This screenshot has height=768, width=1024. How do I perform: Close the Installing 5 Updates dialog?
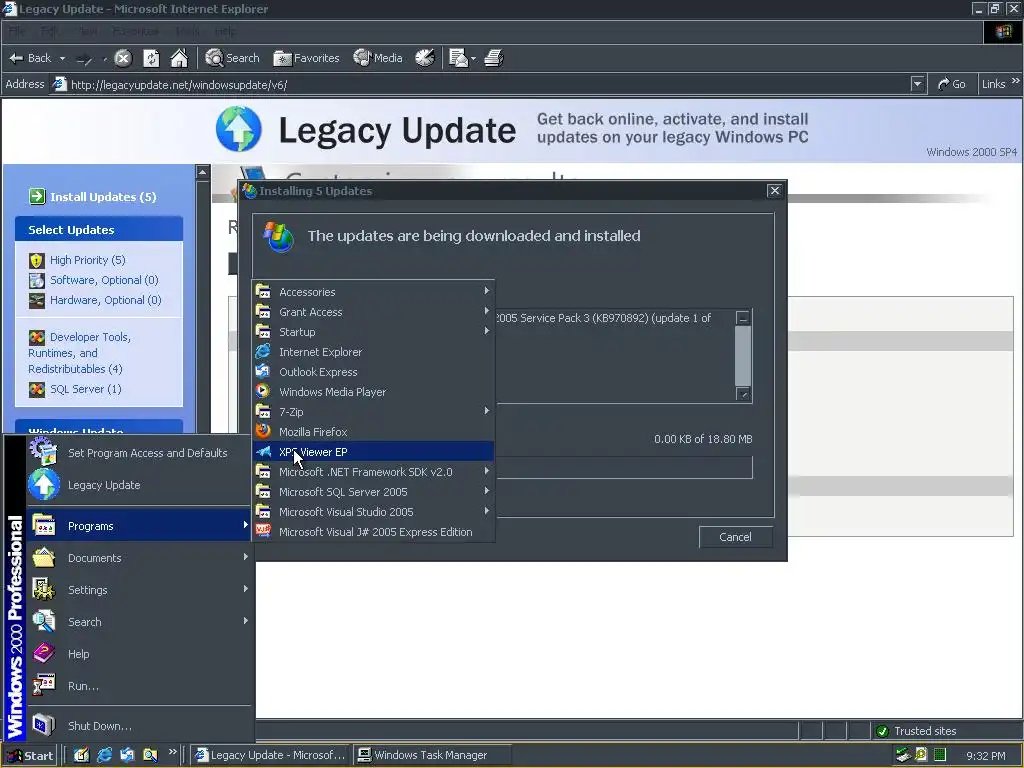(775, 191)
